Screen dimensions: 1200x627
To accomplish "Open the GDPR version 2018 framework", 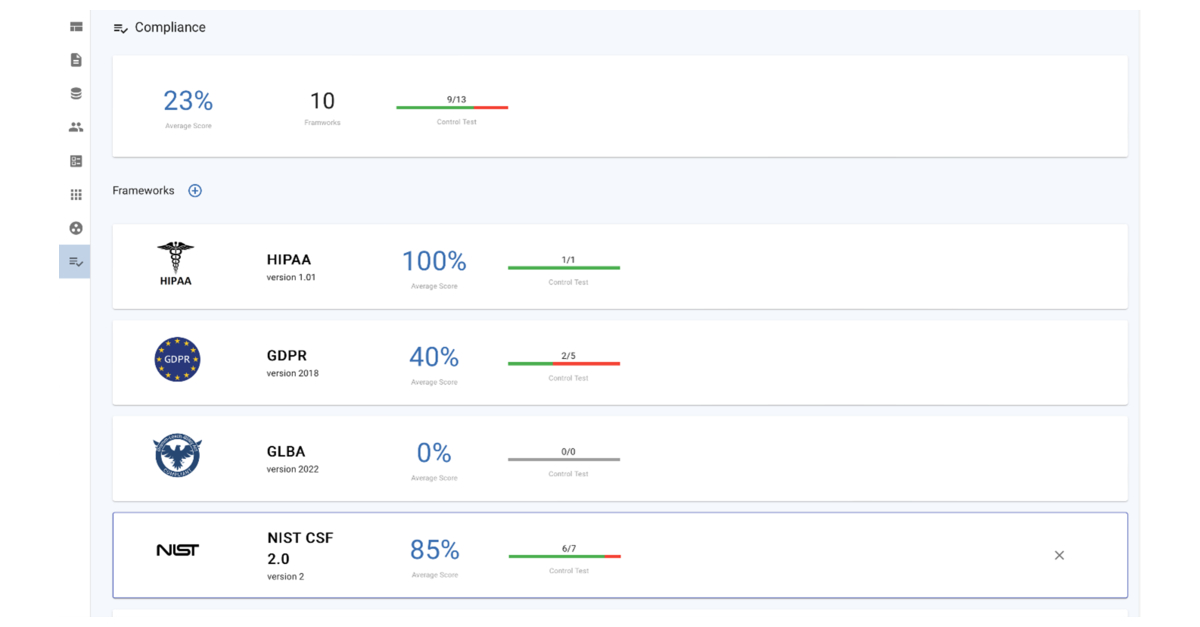I will 620,362.
